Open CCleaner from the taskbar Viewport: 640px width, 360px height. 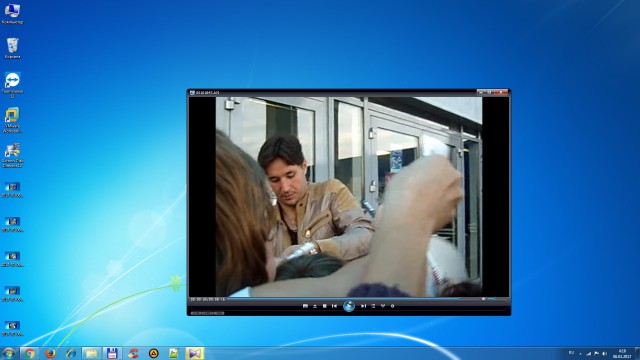click(x=133, y=353)
